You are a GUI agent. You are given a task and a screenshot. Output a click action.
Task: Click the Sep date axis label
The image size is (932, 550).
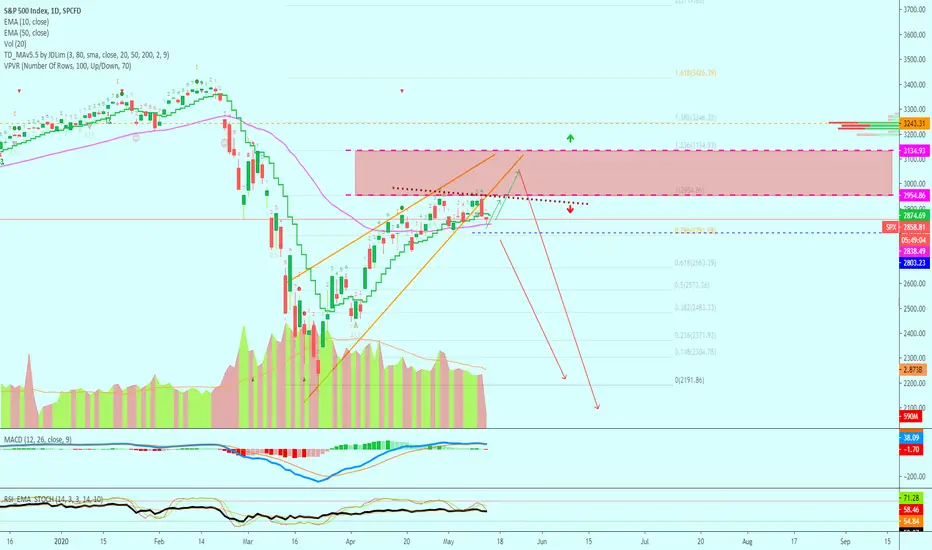[x=845, y=542]
